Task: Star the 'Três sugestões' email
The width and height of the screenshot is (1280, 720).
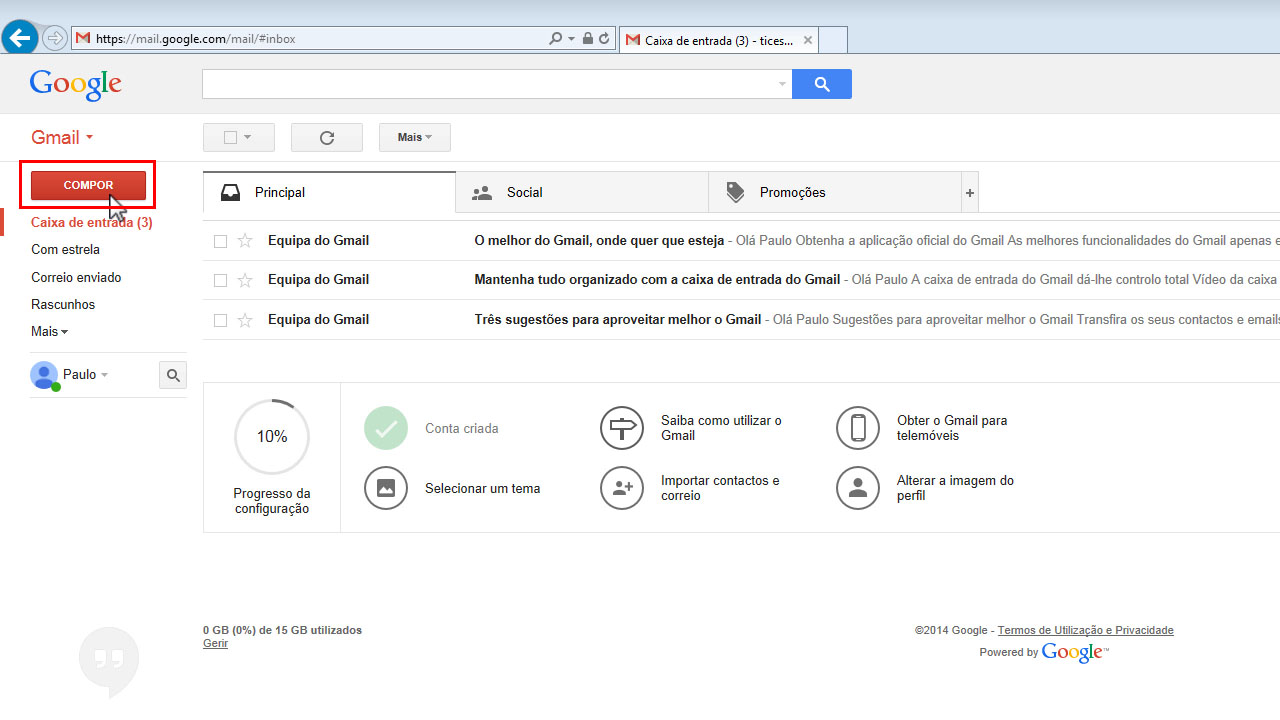Action: coord(245,320)
